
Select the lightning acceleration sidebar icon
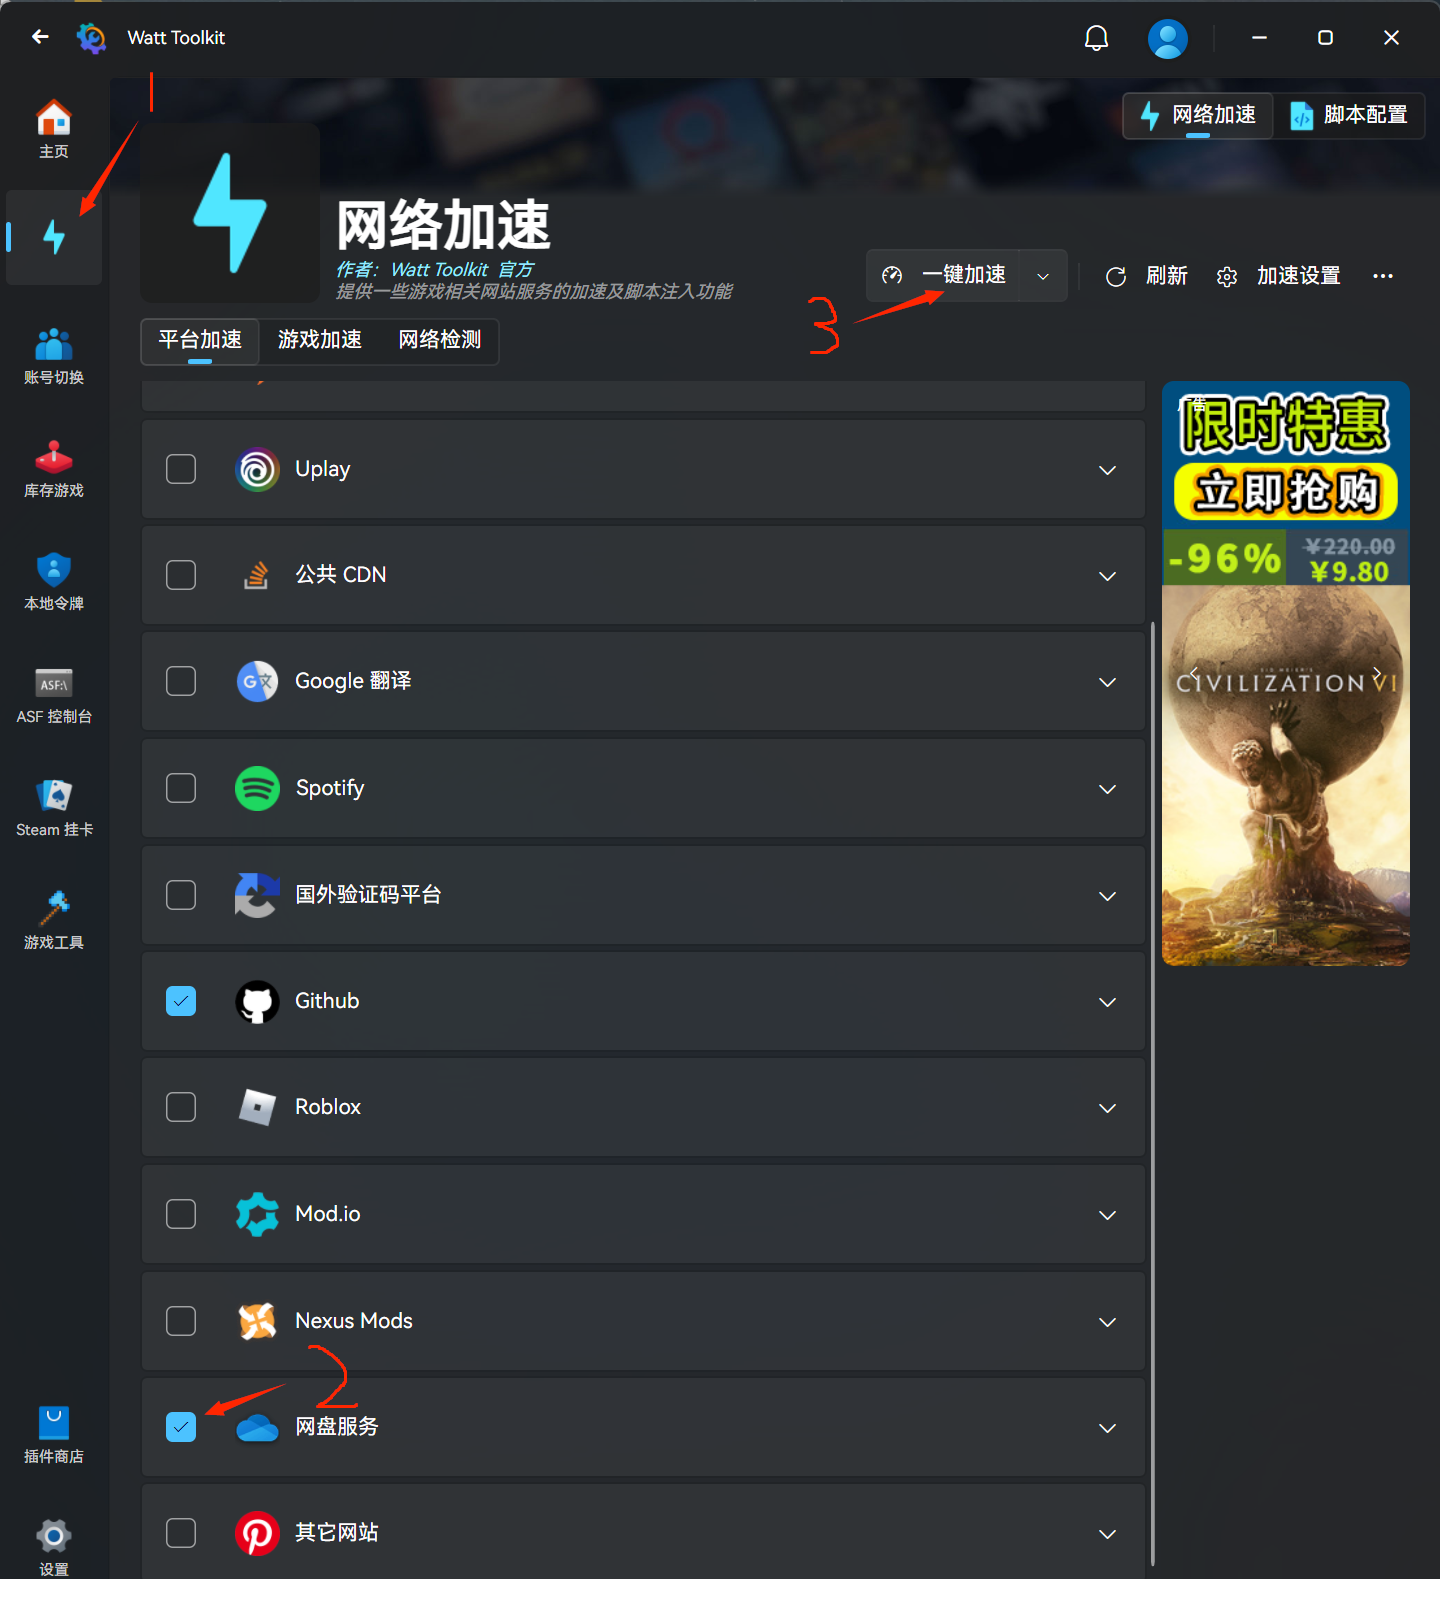[54, 237]
